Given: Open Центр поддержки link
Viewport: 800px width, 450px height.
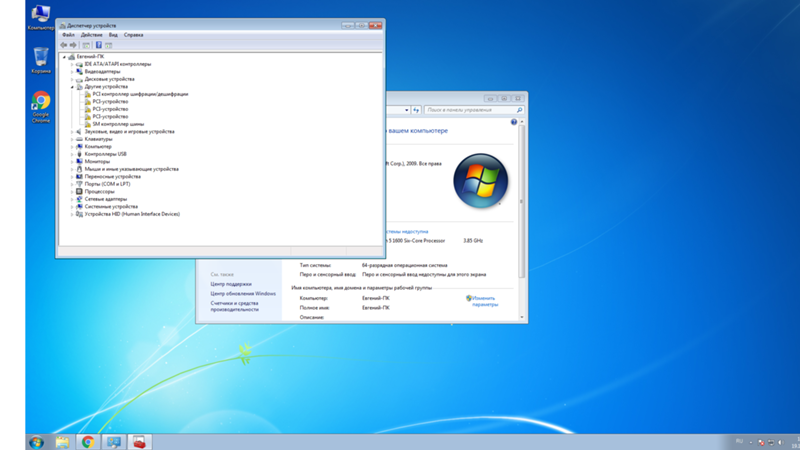Looking at the screenshot, I should pyautogui.click(x=231, y=284).
